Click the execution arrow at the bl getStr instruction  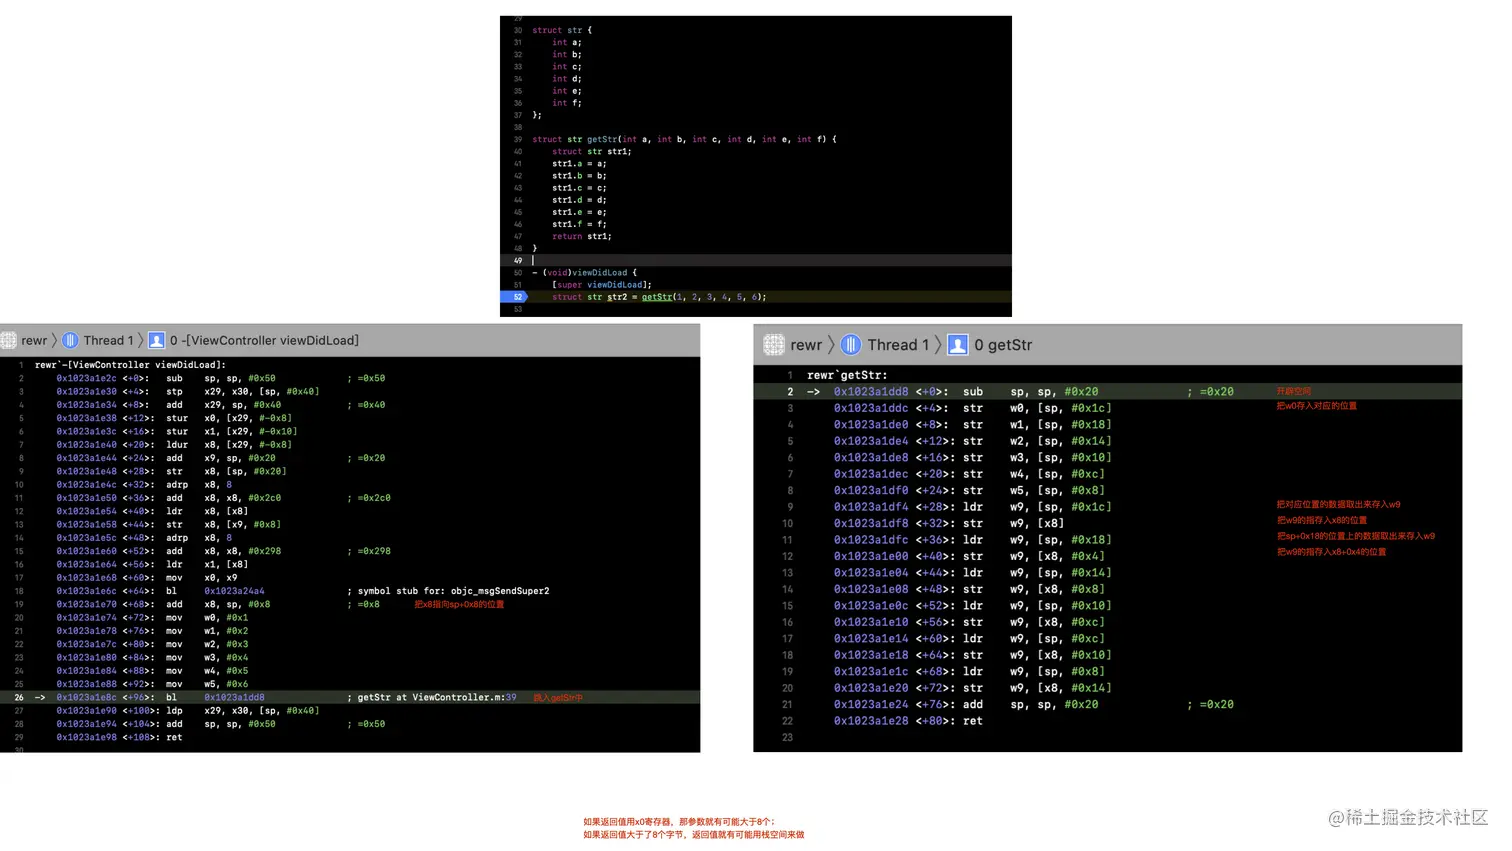click(x=40, y=697)
